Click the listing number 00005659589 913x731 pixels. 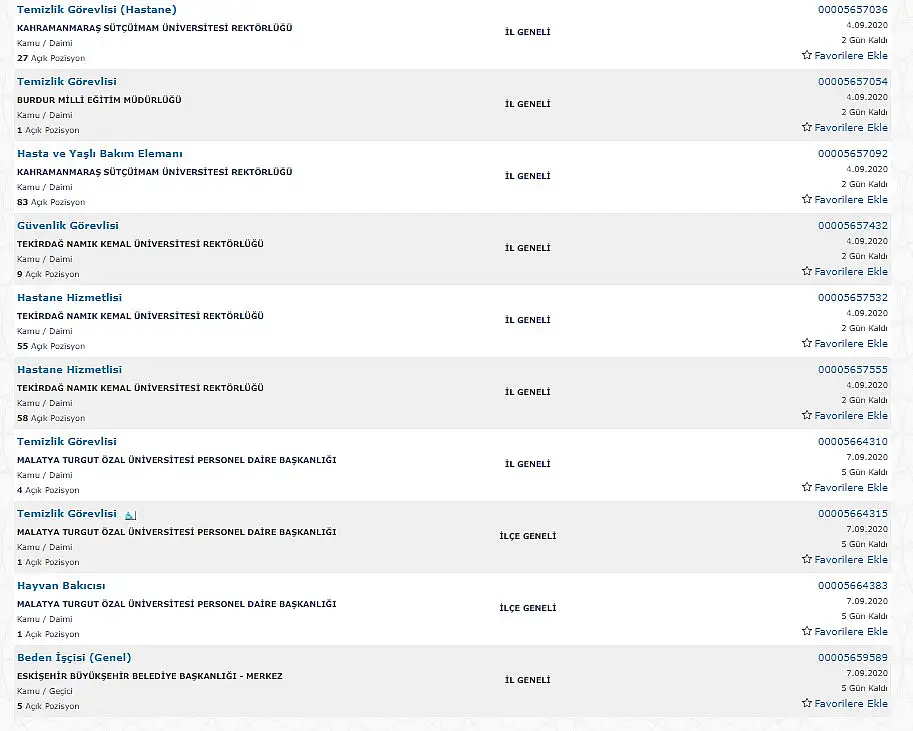(852, 657)
